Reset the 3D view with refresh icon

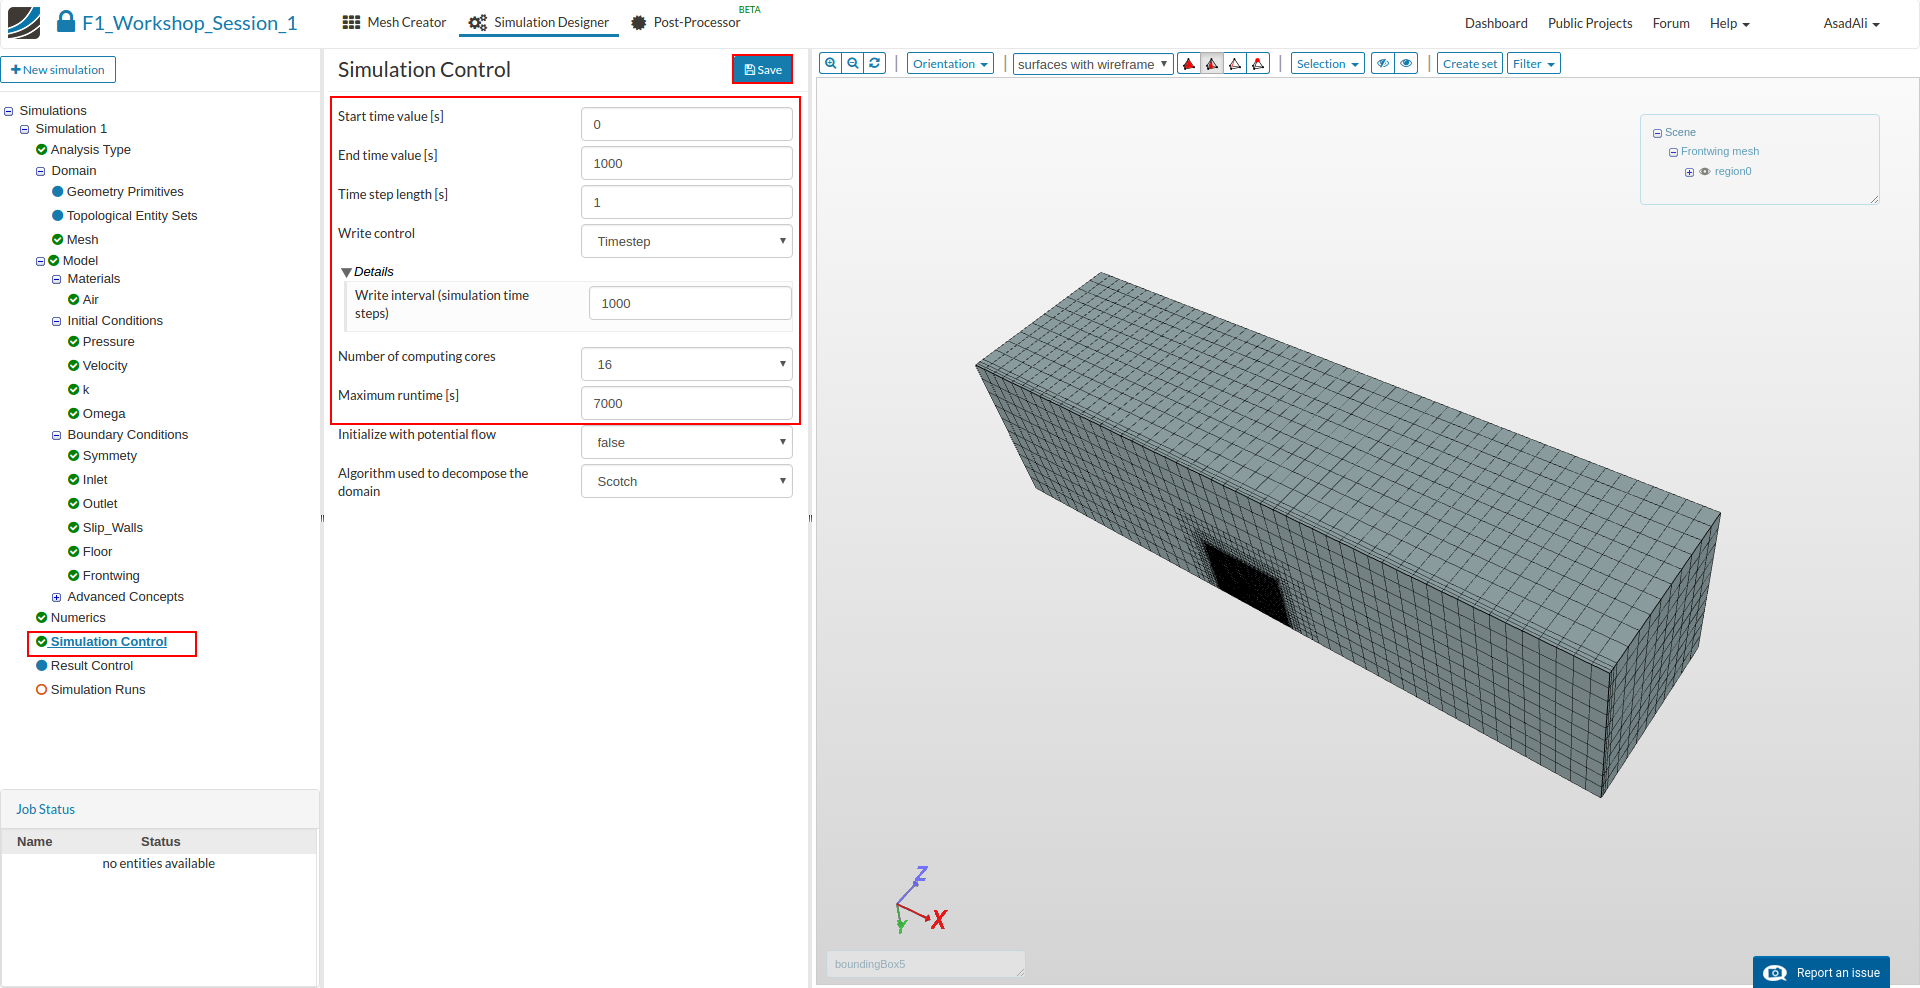875,63
